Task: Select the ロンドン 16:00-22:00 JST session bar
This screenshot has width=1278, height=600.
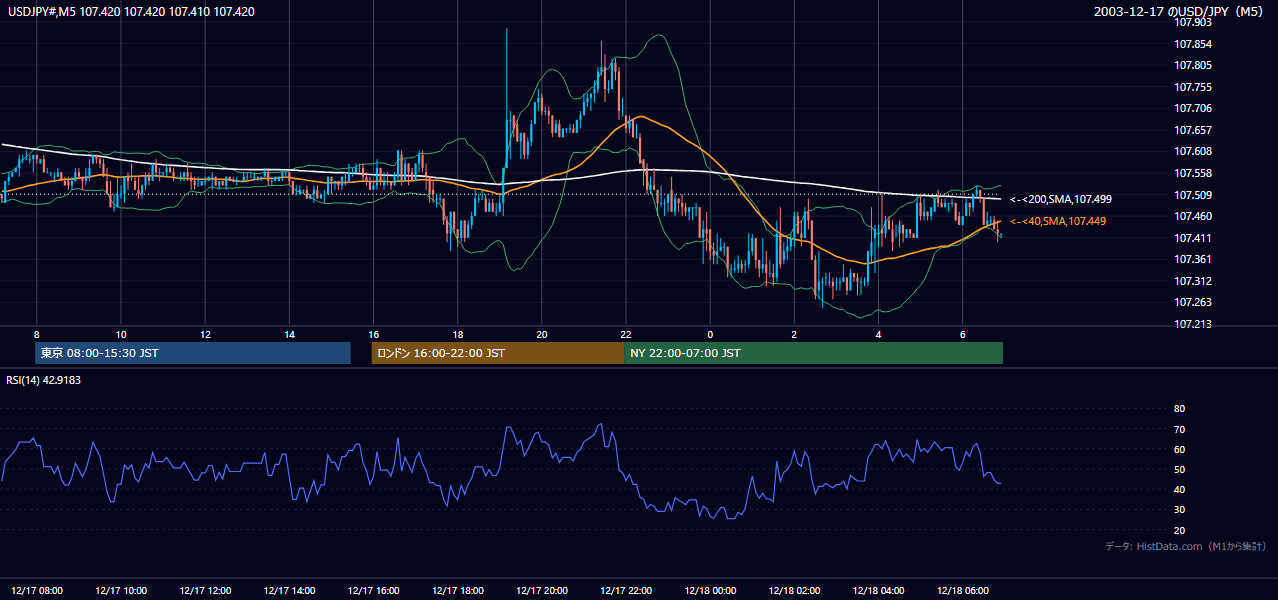Action: tap(498, 353)
